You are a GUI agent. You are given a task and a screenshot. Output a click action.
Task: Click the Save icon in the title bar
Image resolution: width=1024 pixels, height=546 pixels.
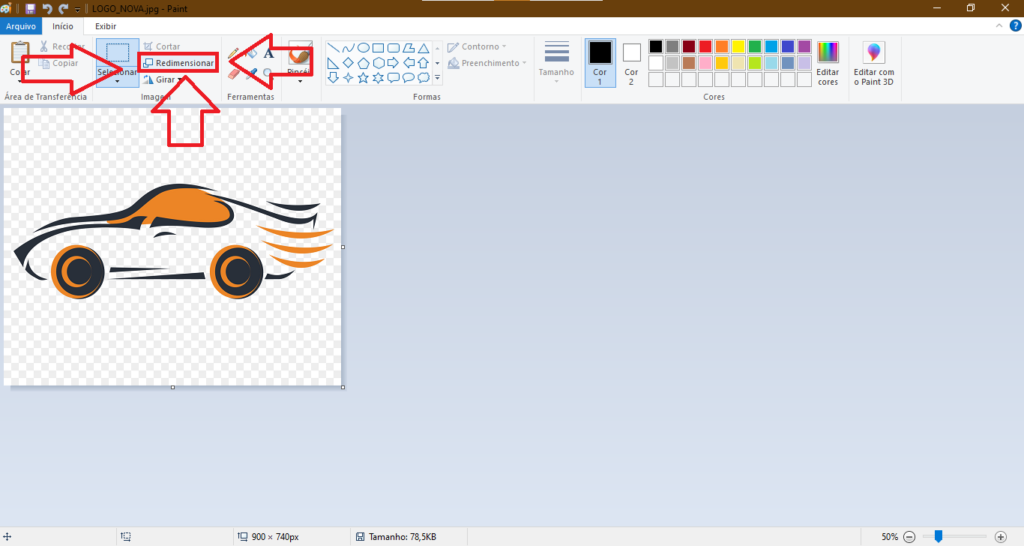[x=30, y=8]
